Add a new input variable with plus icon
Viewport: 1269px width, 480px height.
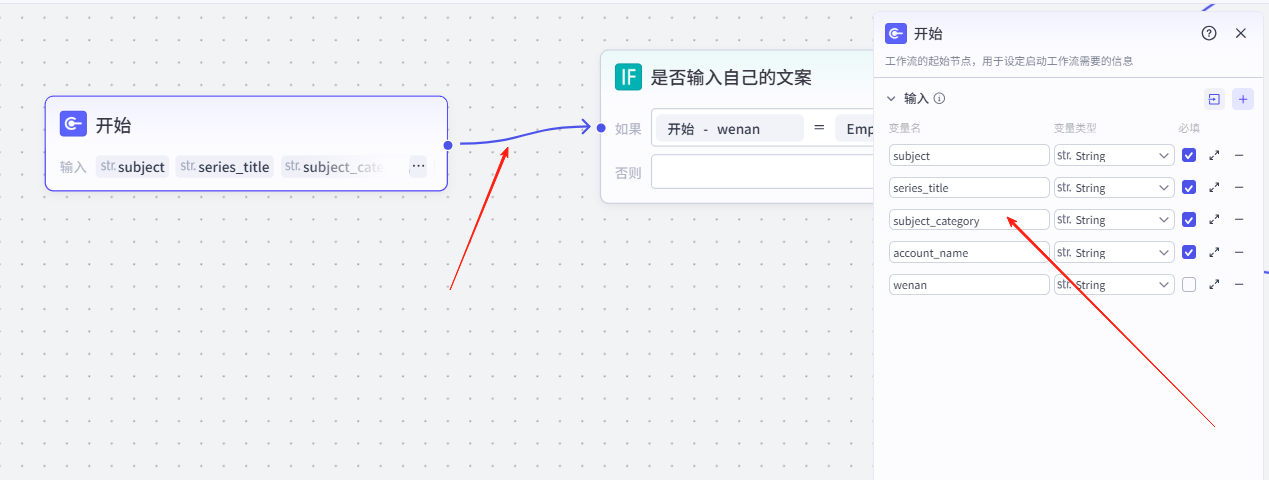[x=1242, y=99]
